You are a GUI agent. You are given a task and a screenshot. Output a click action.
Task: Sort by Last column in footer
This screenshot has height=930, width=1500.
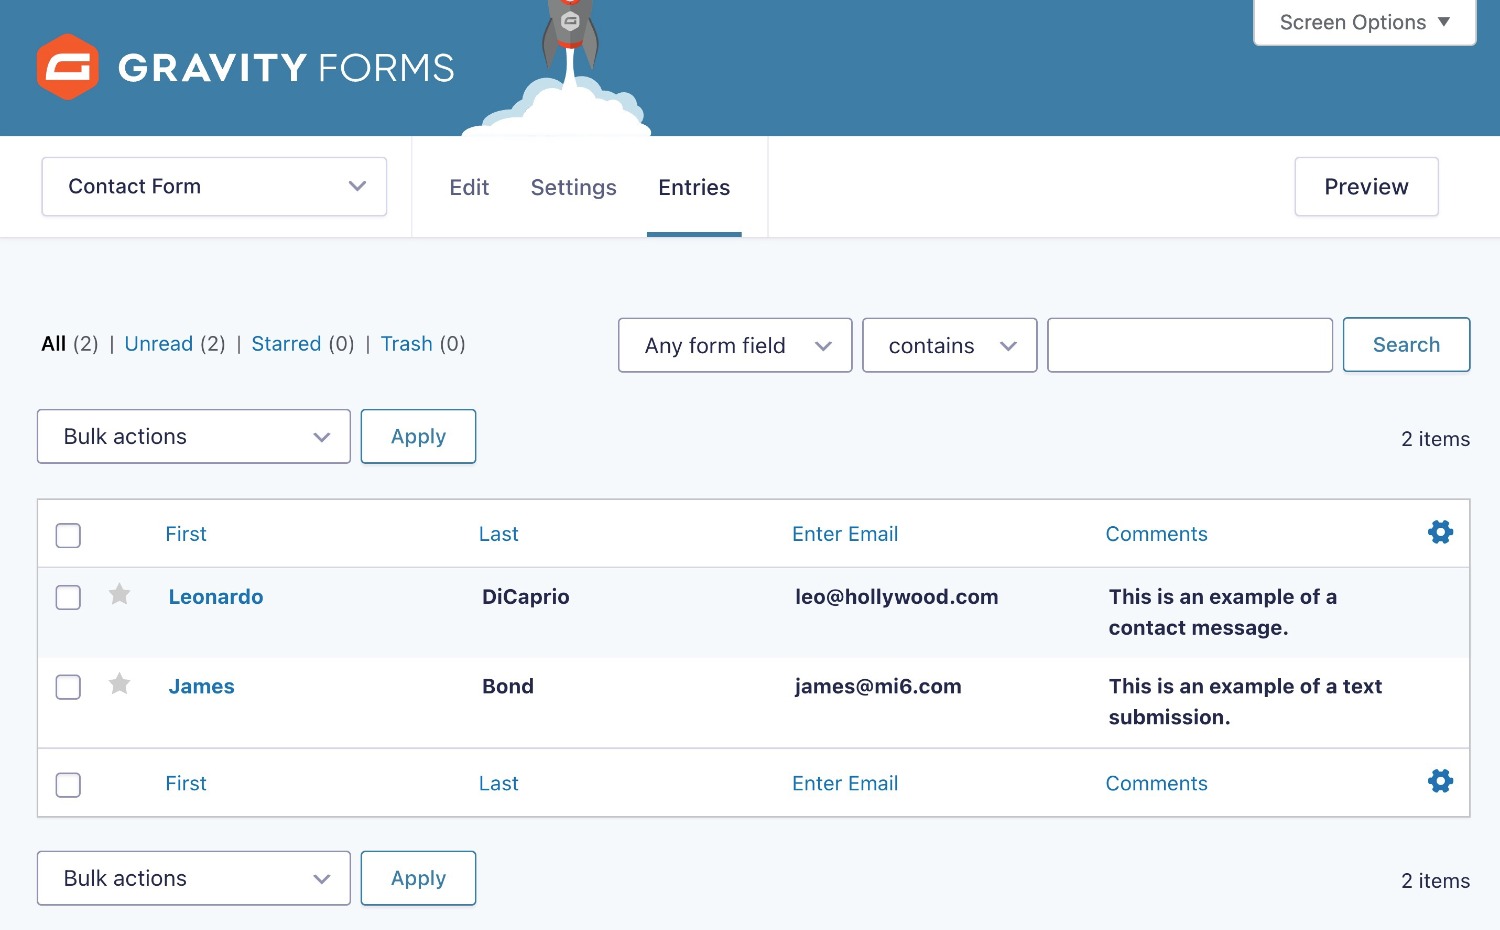[498, 783]
